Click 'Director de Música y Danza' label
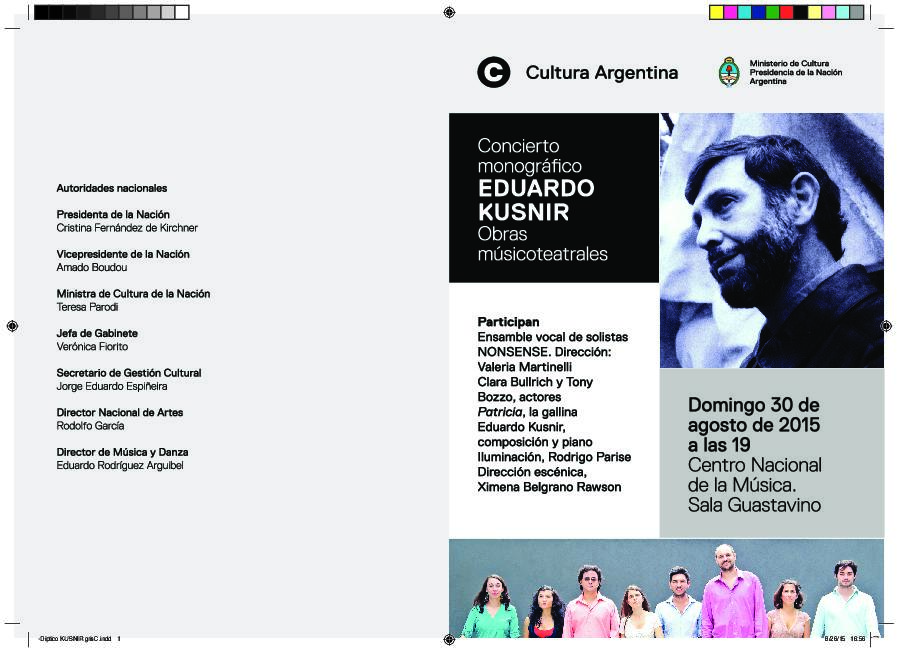Viewport: 899px width, 652px height. coord(122,452)
